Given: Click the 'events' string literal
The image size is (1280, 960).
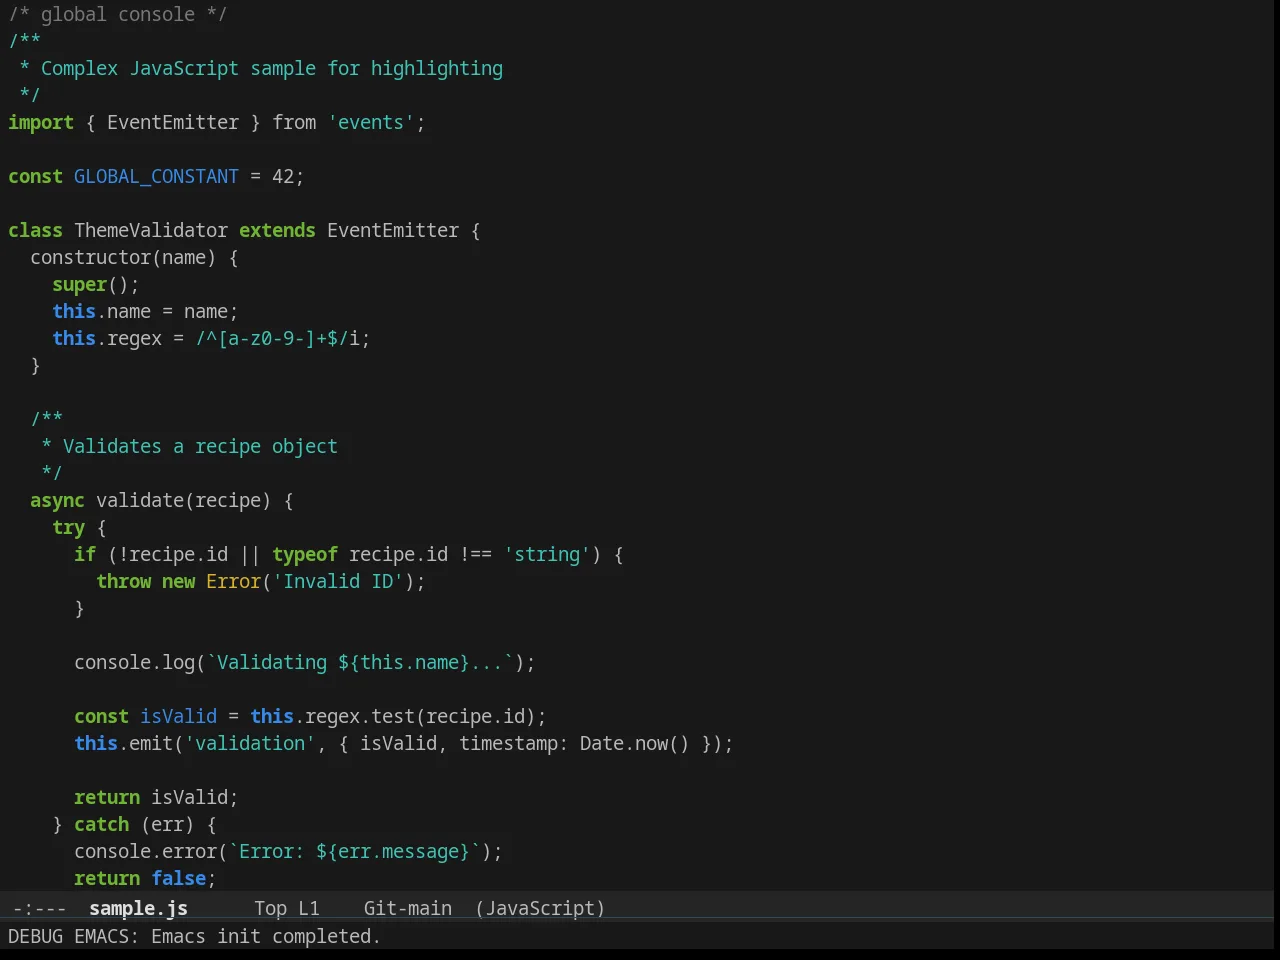Looking at the screenshot, I should click(x=371, y=122).
